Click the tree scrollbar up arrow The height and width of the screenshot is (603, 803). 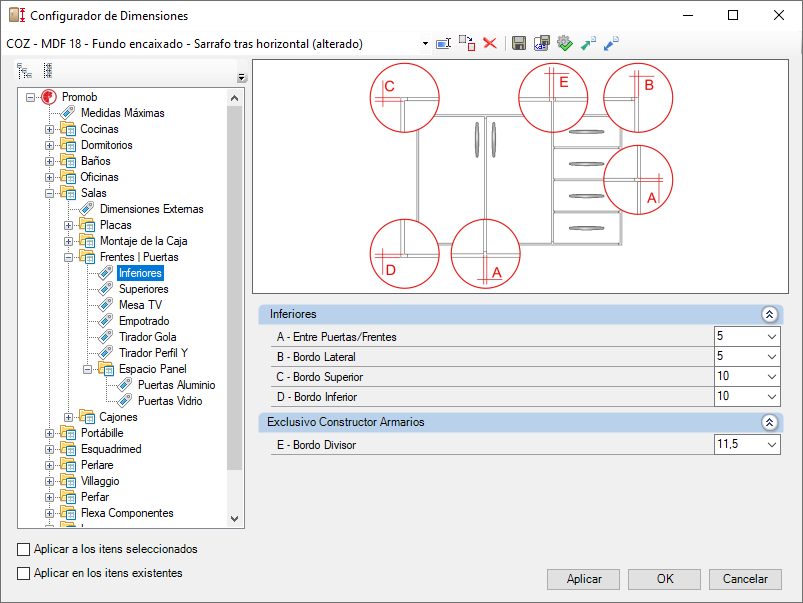235,98
